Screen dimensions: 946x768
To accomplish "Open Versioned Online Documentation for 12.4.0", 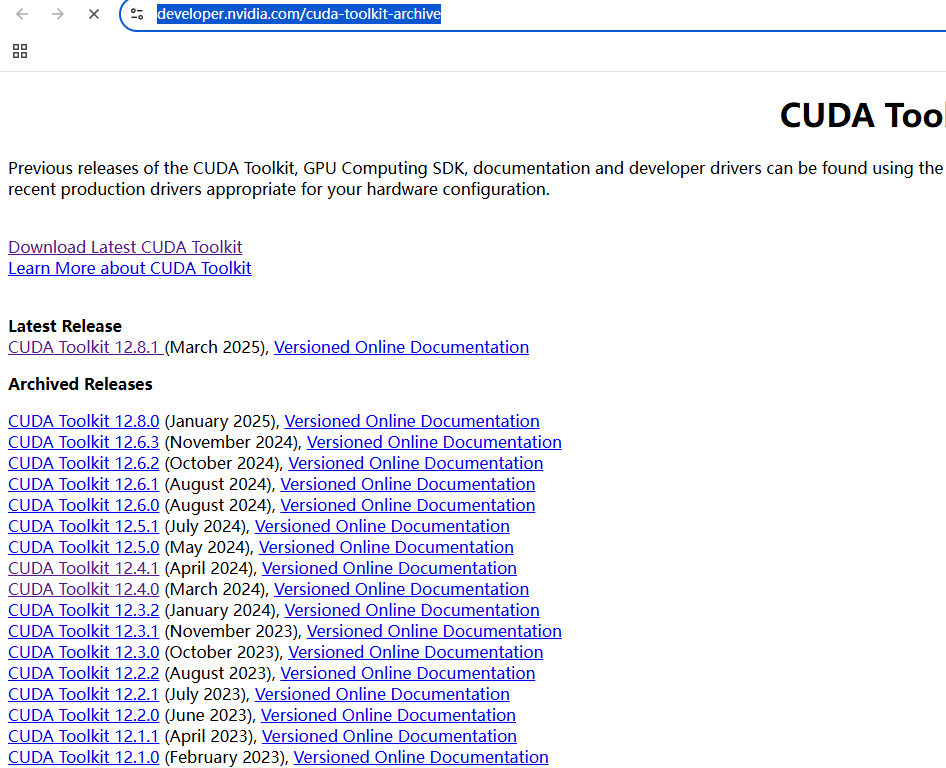I will click(401, 589).
